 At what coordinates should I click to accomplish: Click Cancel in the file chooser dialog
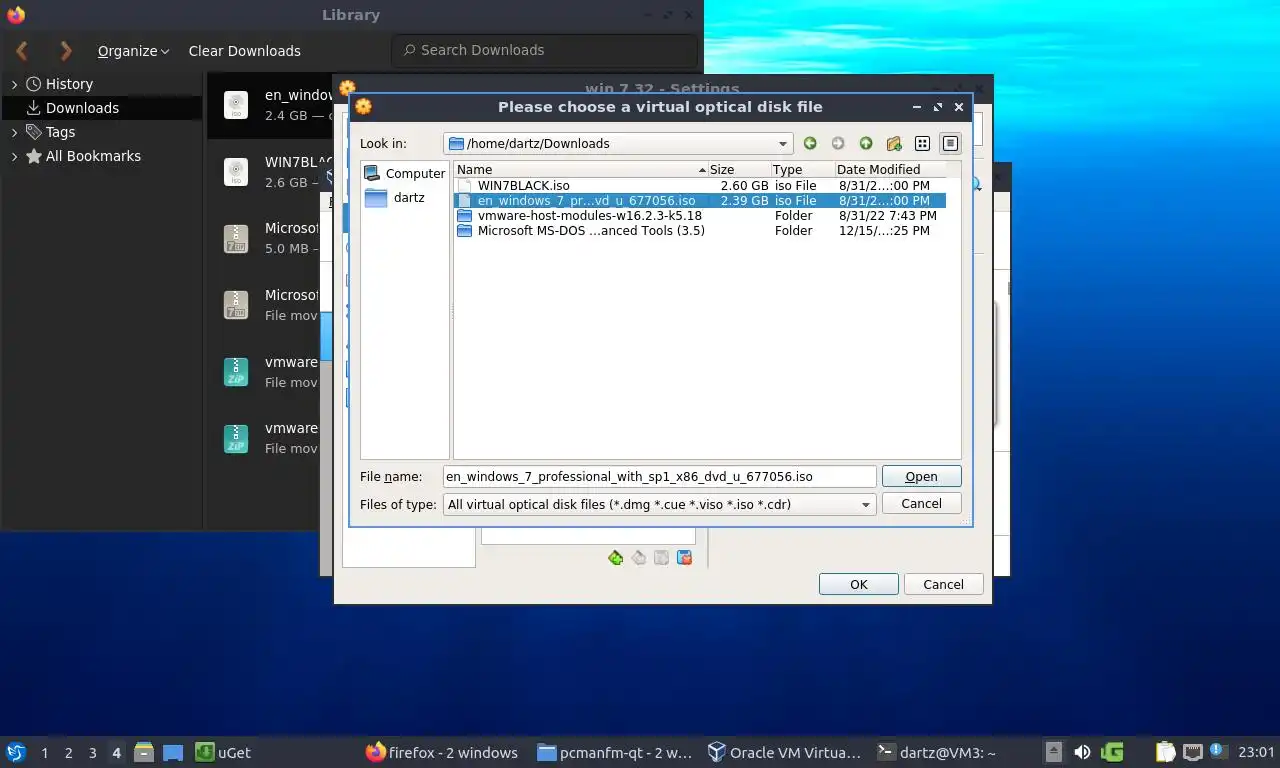(921, 504)
